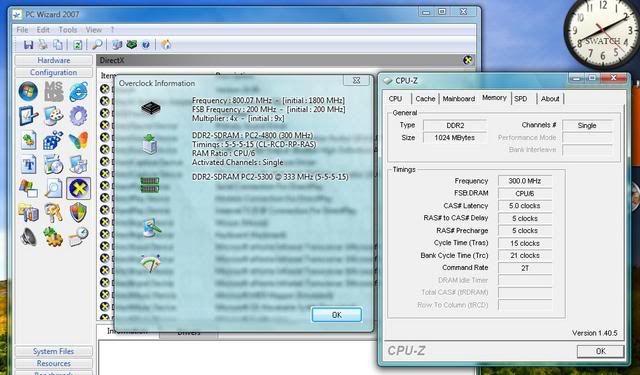The image size is (640, 375).
Task: Switch to the SPD tab in CPU-Z
Action: coord(520,99)
